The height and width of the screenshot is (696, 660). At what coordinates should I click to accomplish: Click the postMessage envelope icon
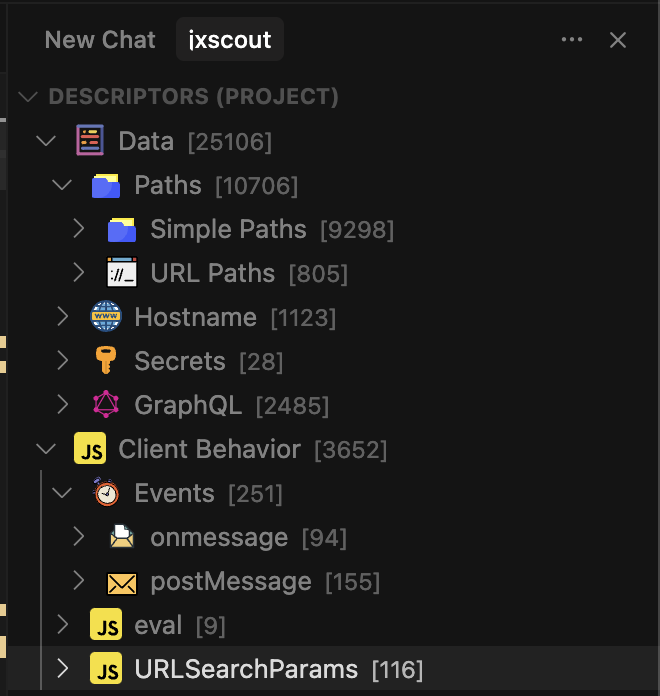pos(122,581)
